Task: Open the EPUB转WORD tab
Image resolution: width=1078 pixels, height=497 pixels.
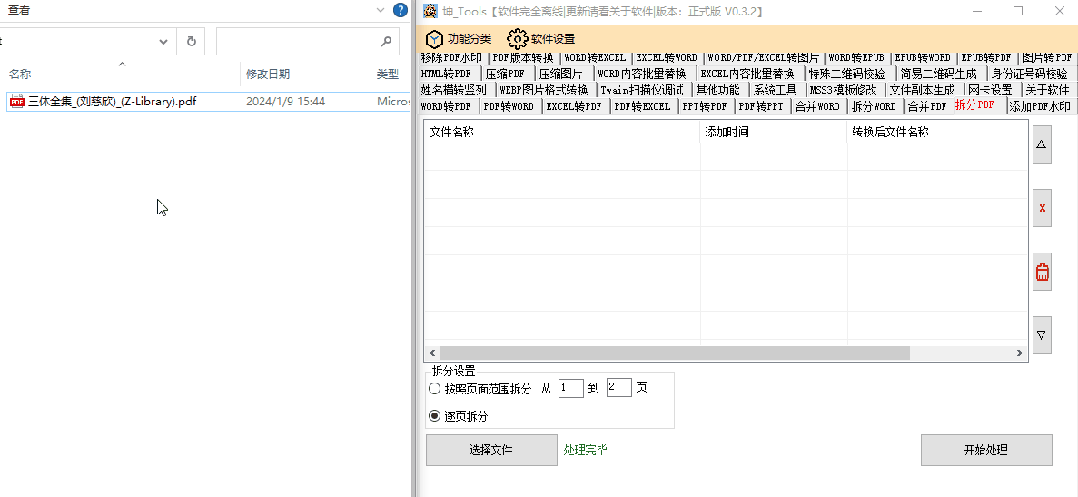Action: [921, 58]
